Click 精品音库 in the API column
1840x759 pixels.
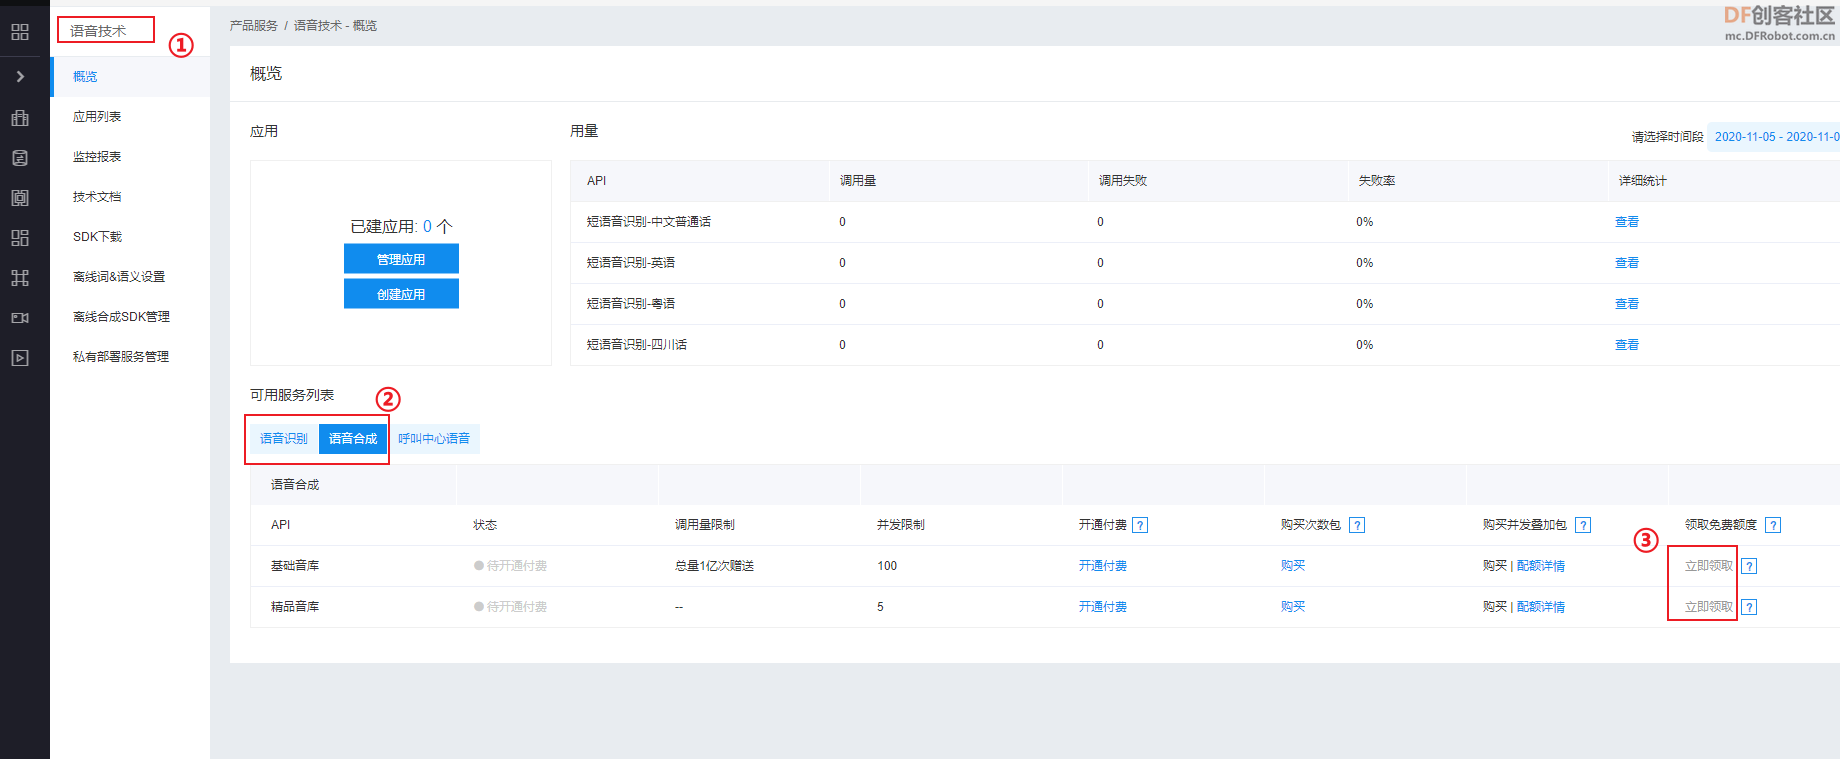pos(295,607)
